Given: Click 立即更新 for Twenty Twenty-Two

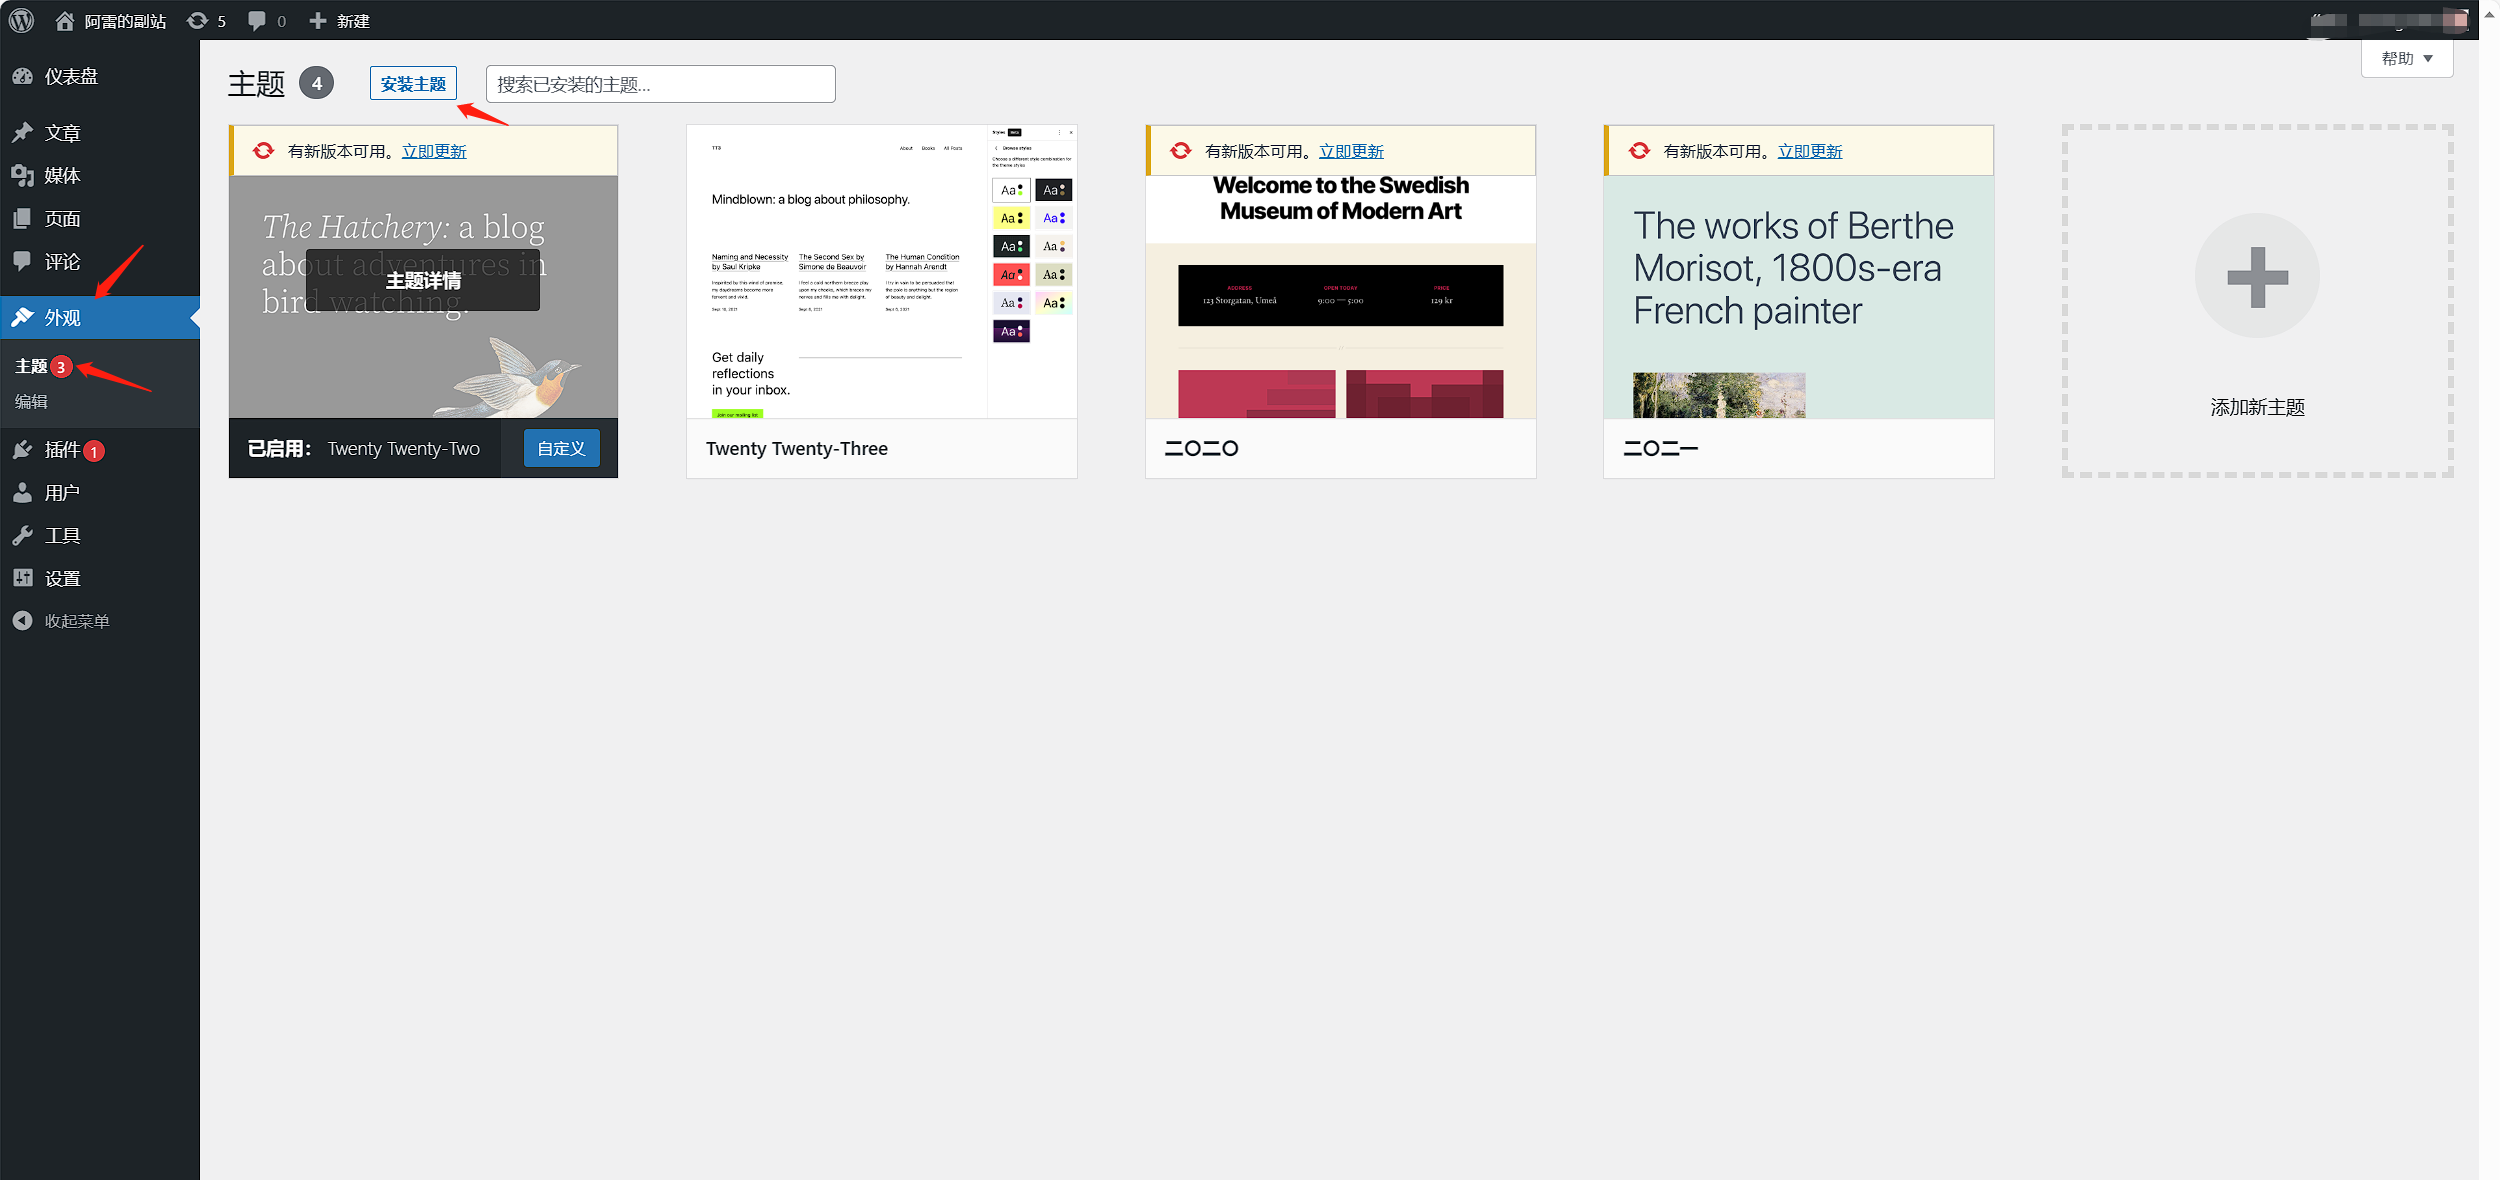Looking at the screenshot, I should tap(434, 151).
